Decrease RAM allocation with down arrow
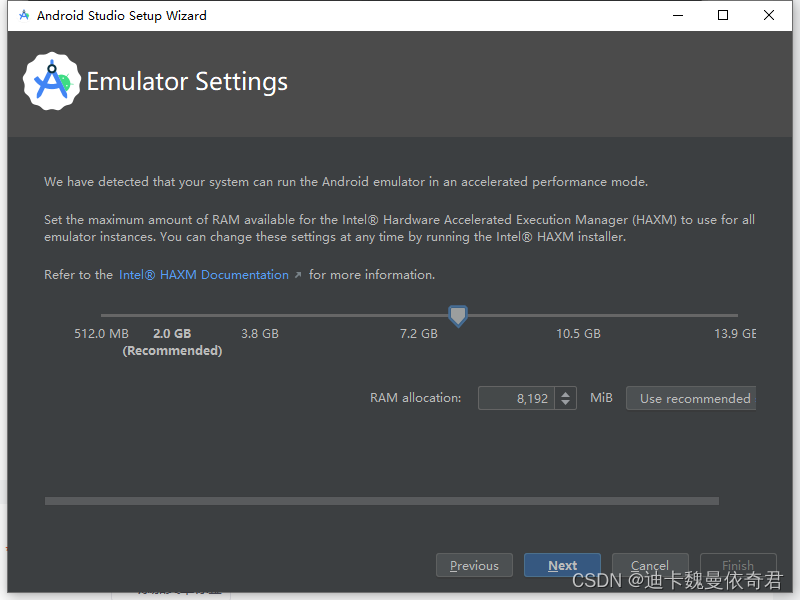 click(x=565, y=403)
